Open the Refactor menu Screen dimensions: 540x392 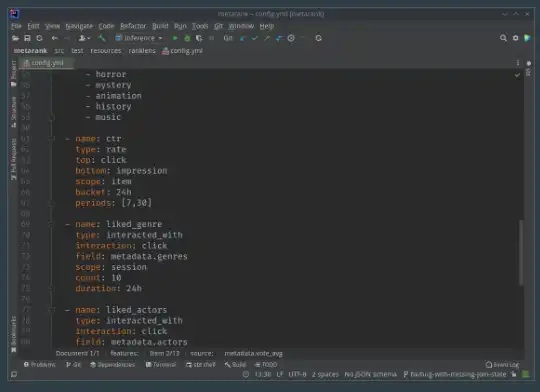133,26
